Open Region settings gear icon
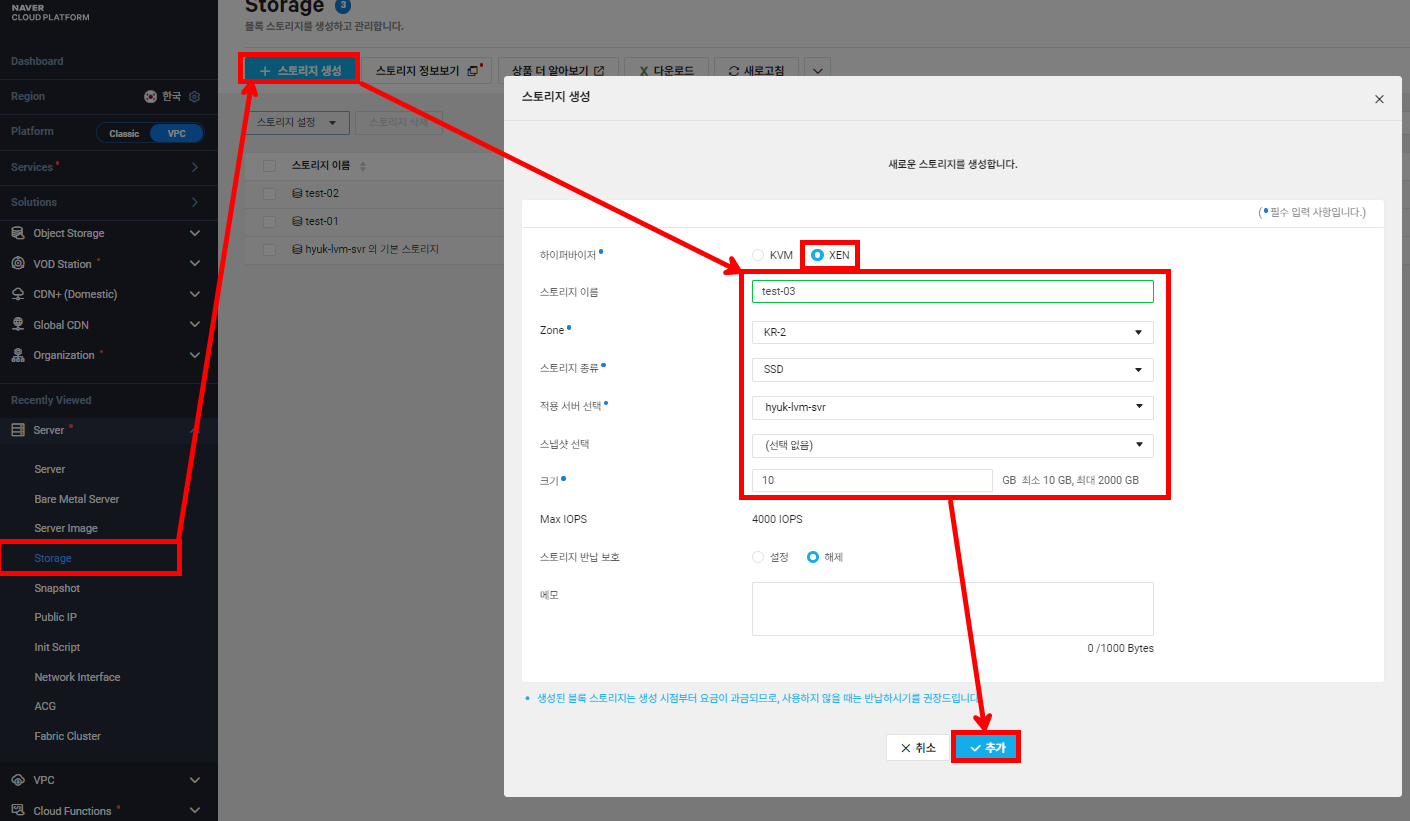Screen dimensions: 1410x821 195,97
